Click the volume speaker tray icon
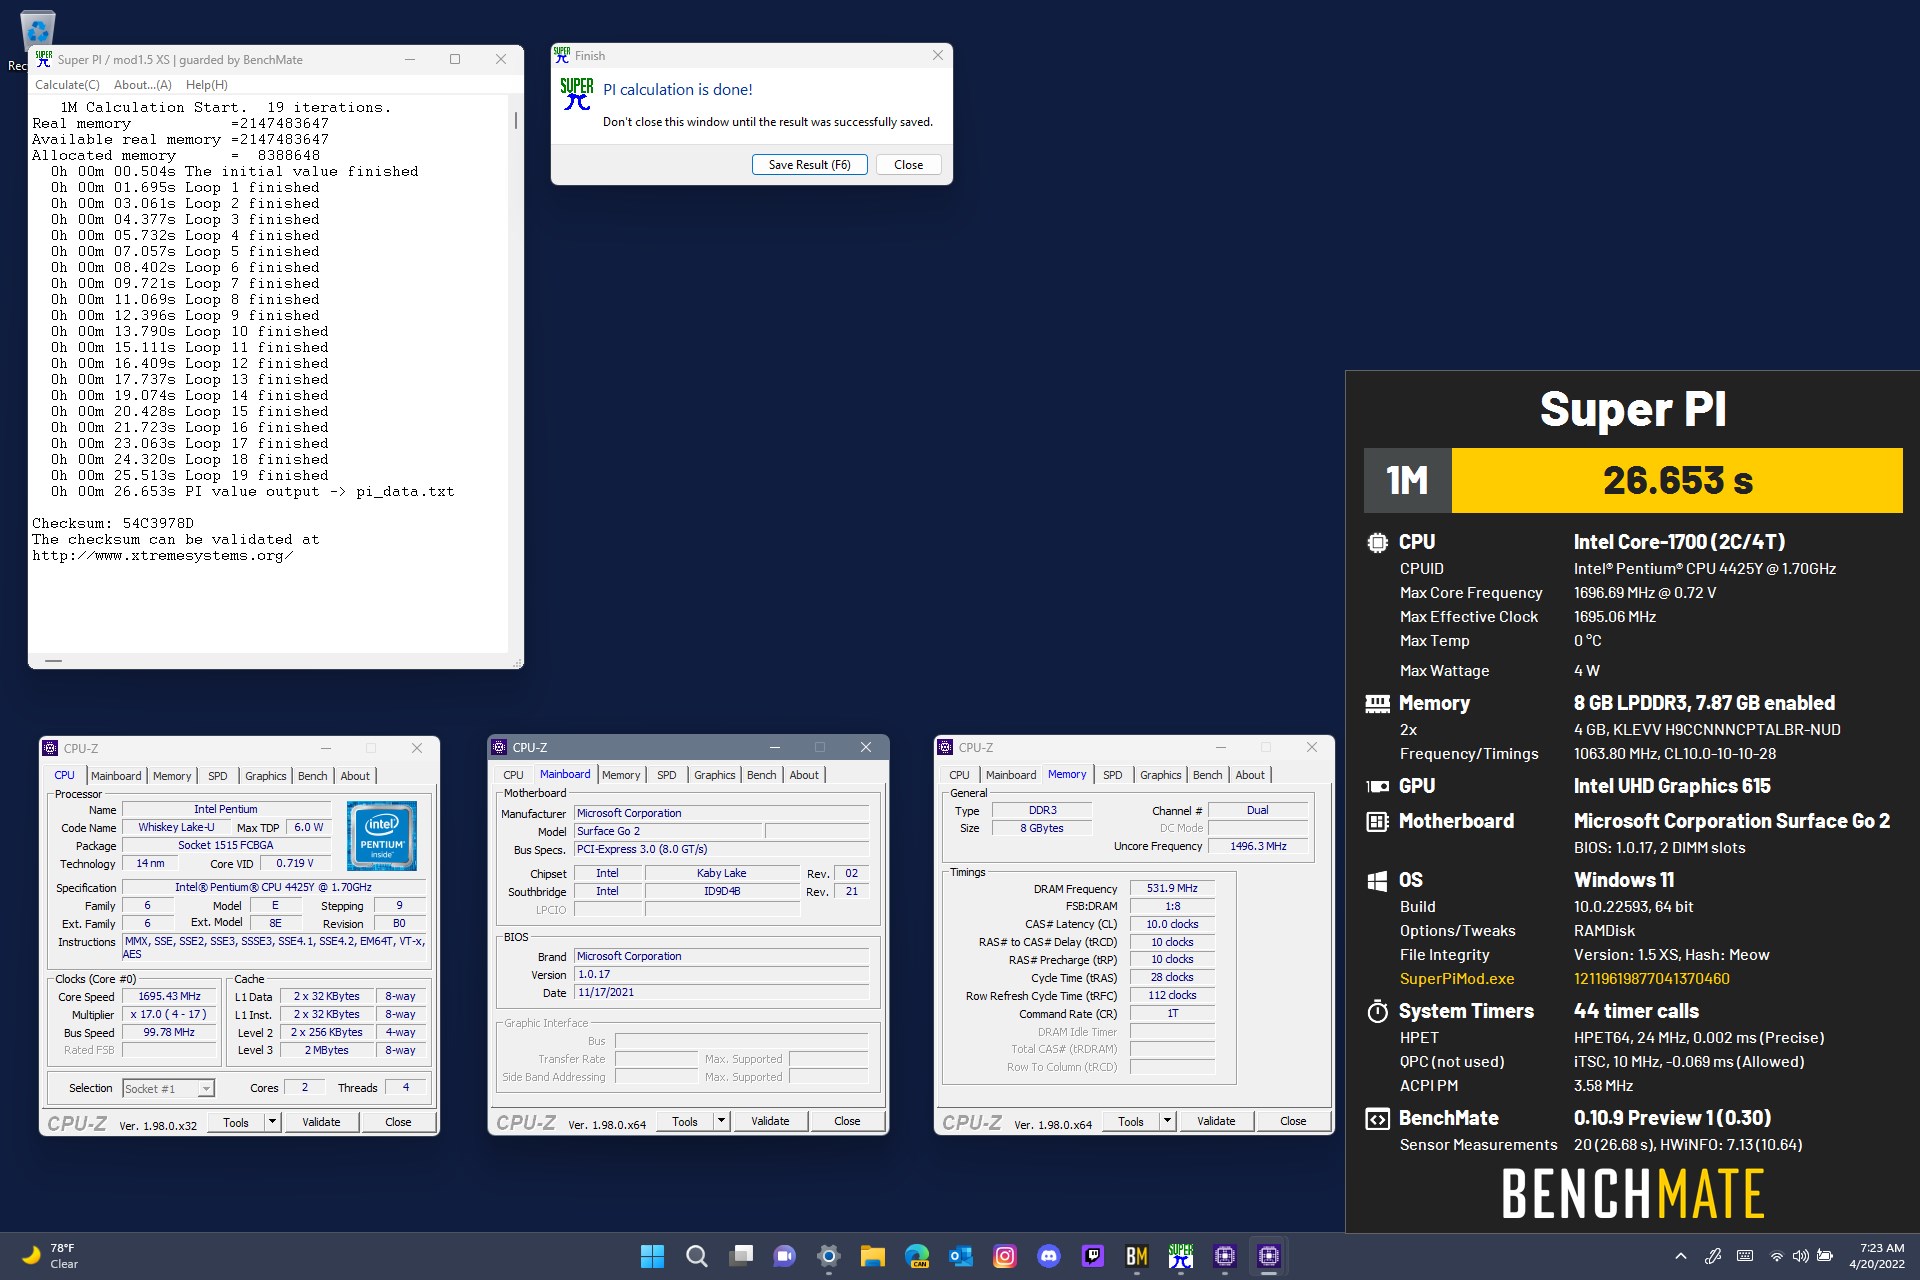Screen dimensions: 1920x1280 point(1800,1256)
